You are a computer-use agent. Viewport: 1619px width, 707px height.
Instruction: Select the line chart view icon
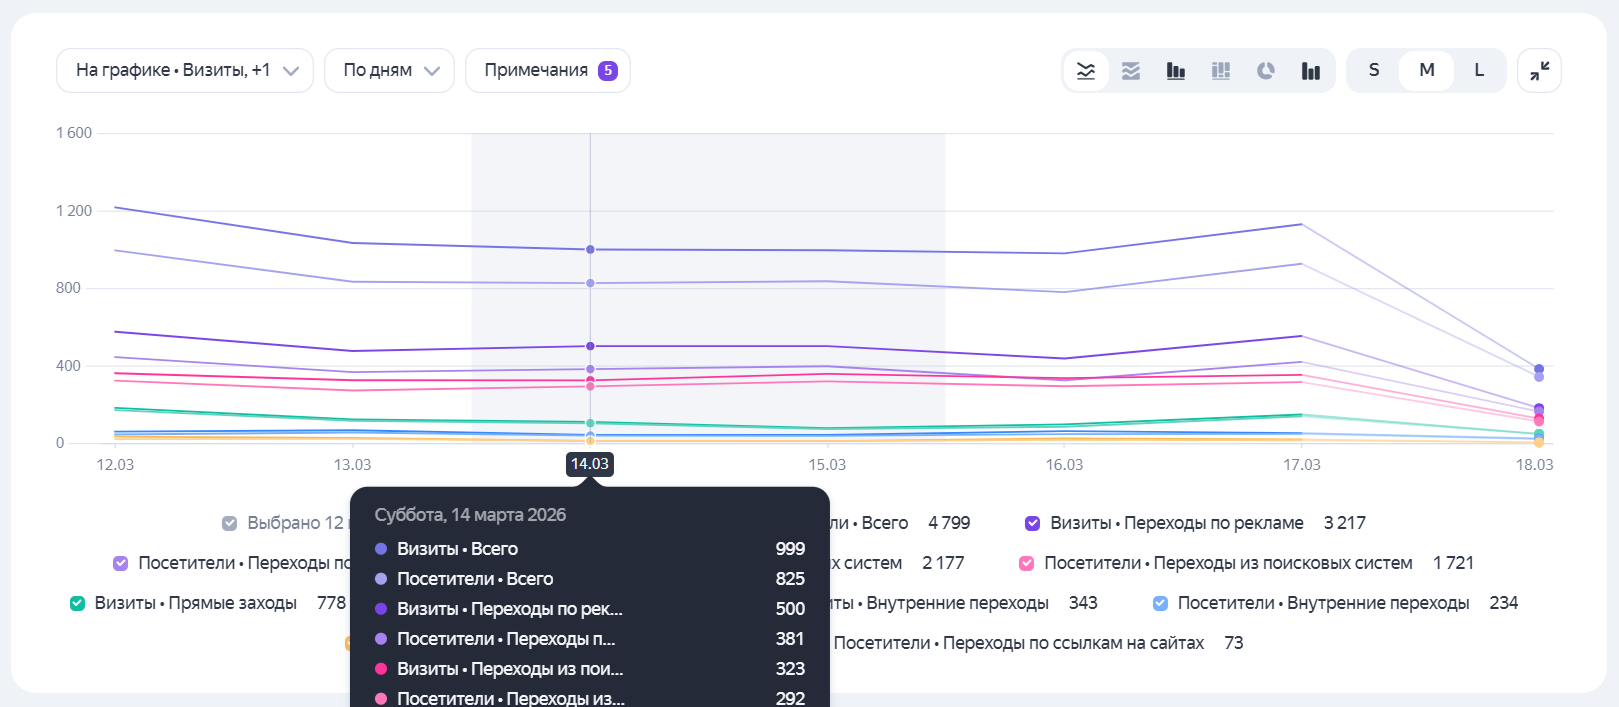[x=1086, y=71]
